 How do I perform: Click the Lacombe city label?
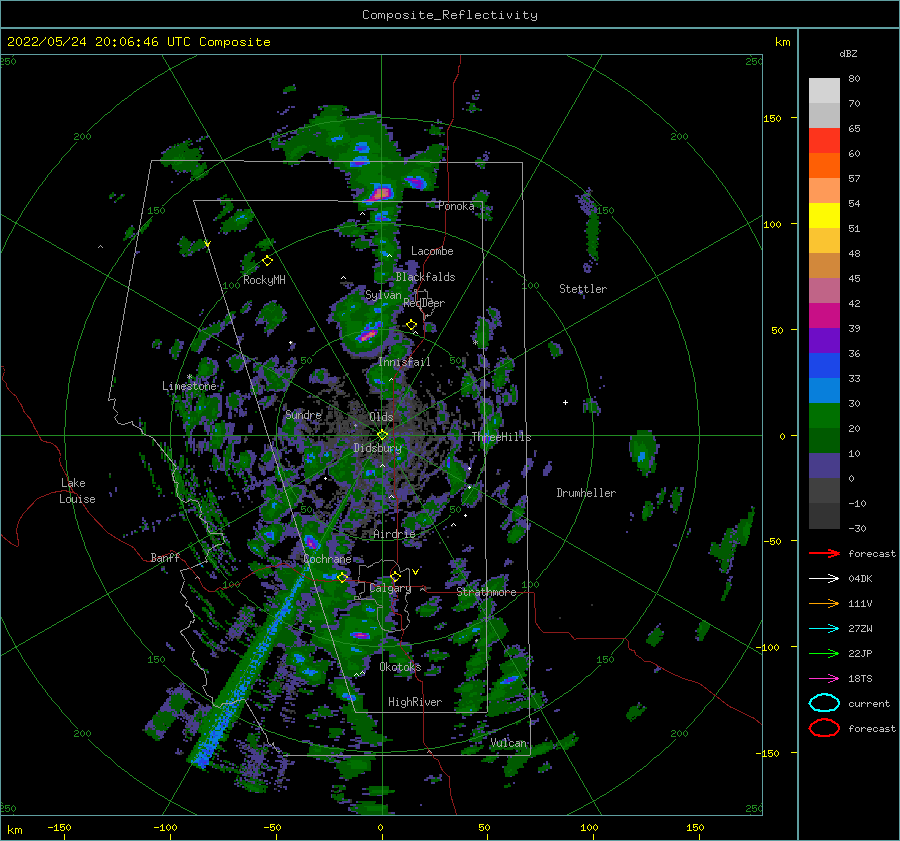coord(432,251)
